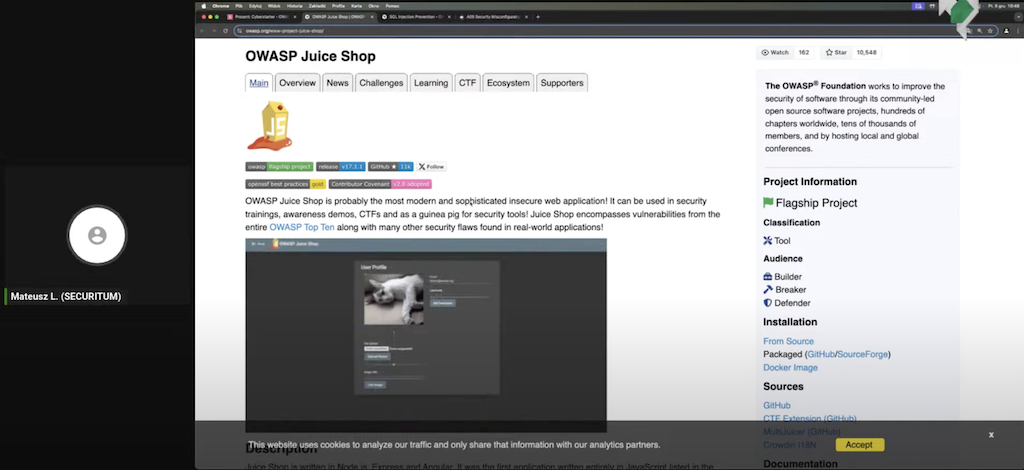The width and height of the screenshot is (1024, 470).
Task: Click the Builder audience icon
Action: 768,277
